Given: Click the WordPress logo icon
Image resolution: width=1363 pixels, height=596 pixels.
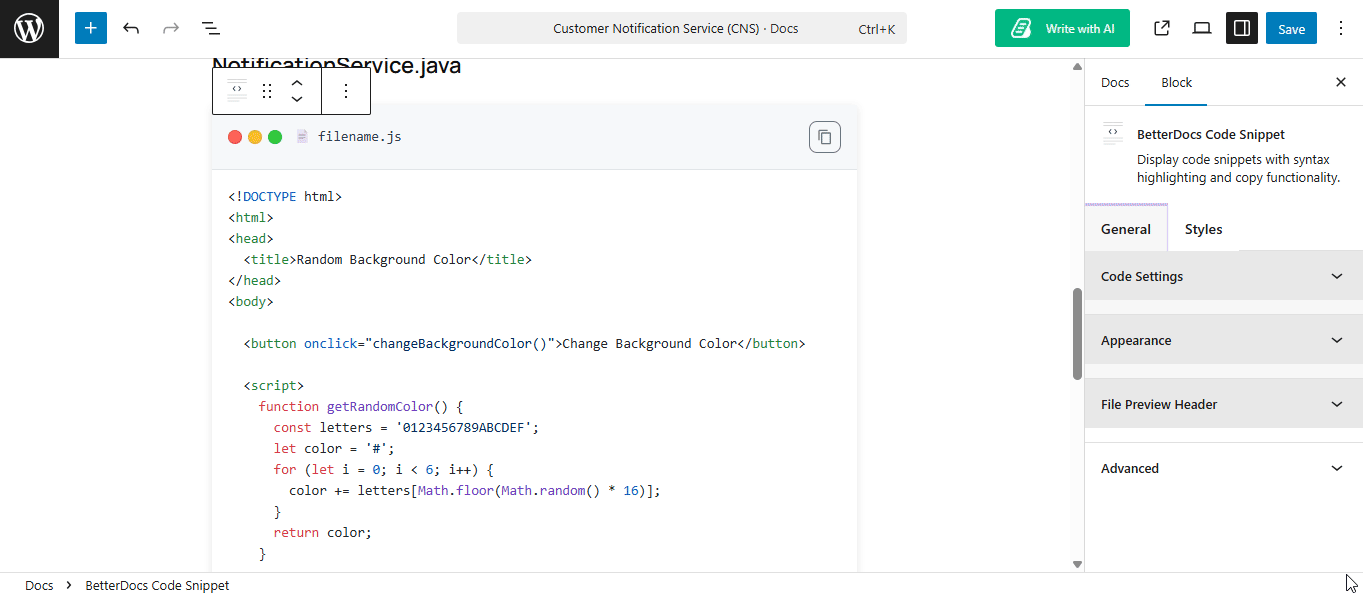Looking at the screenshot, I should 29,29.
